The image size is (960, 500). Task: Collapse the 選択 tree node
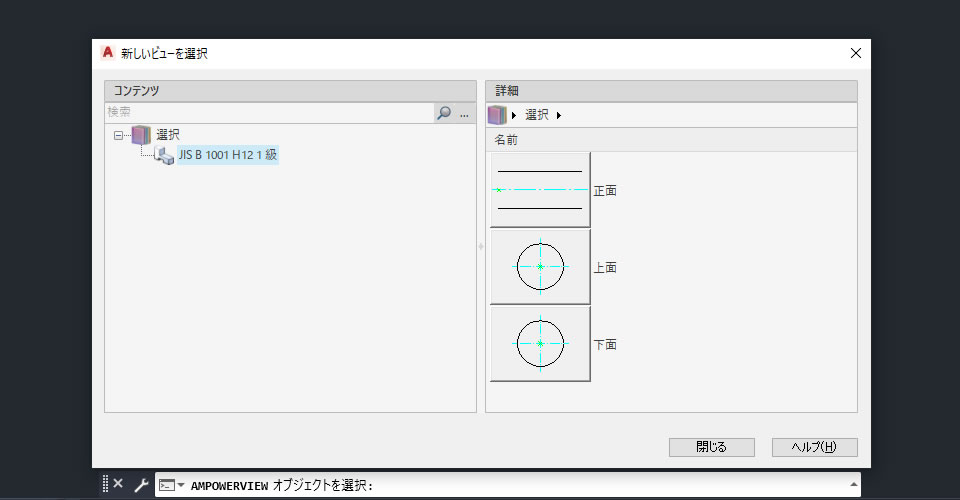tap(118, 135)
